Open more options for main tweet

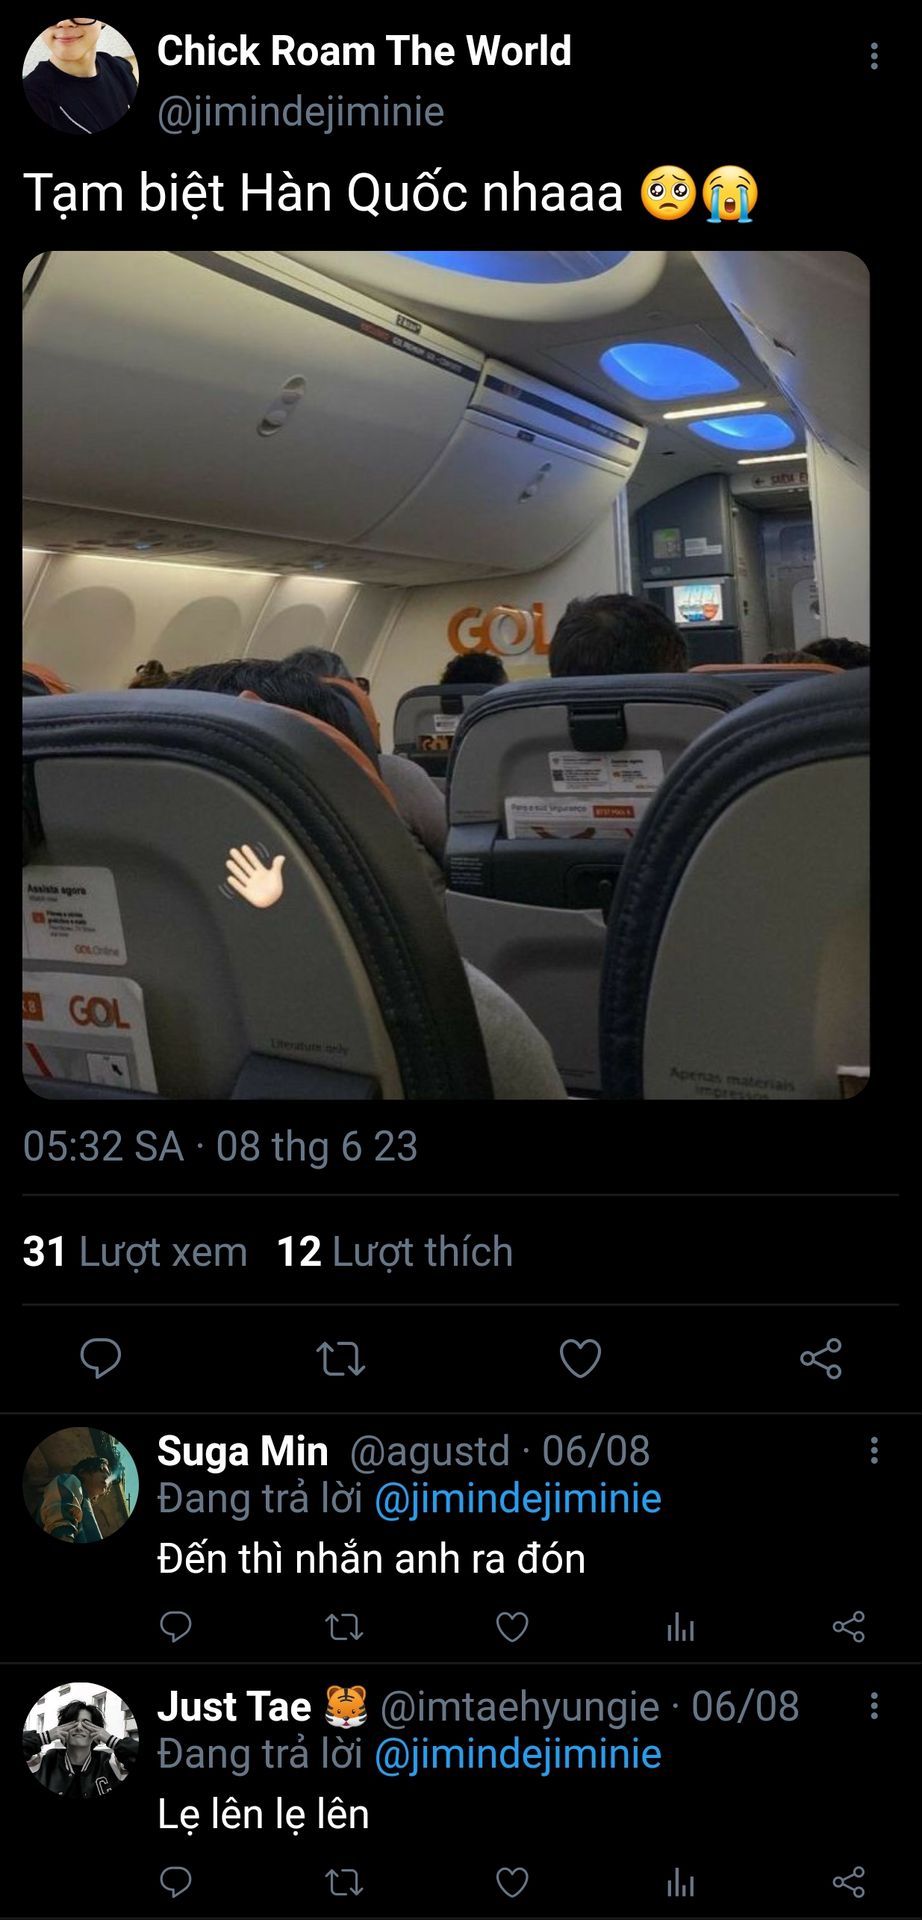874,56
